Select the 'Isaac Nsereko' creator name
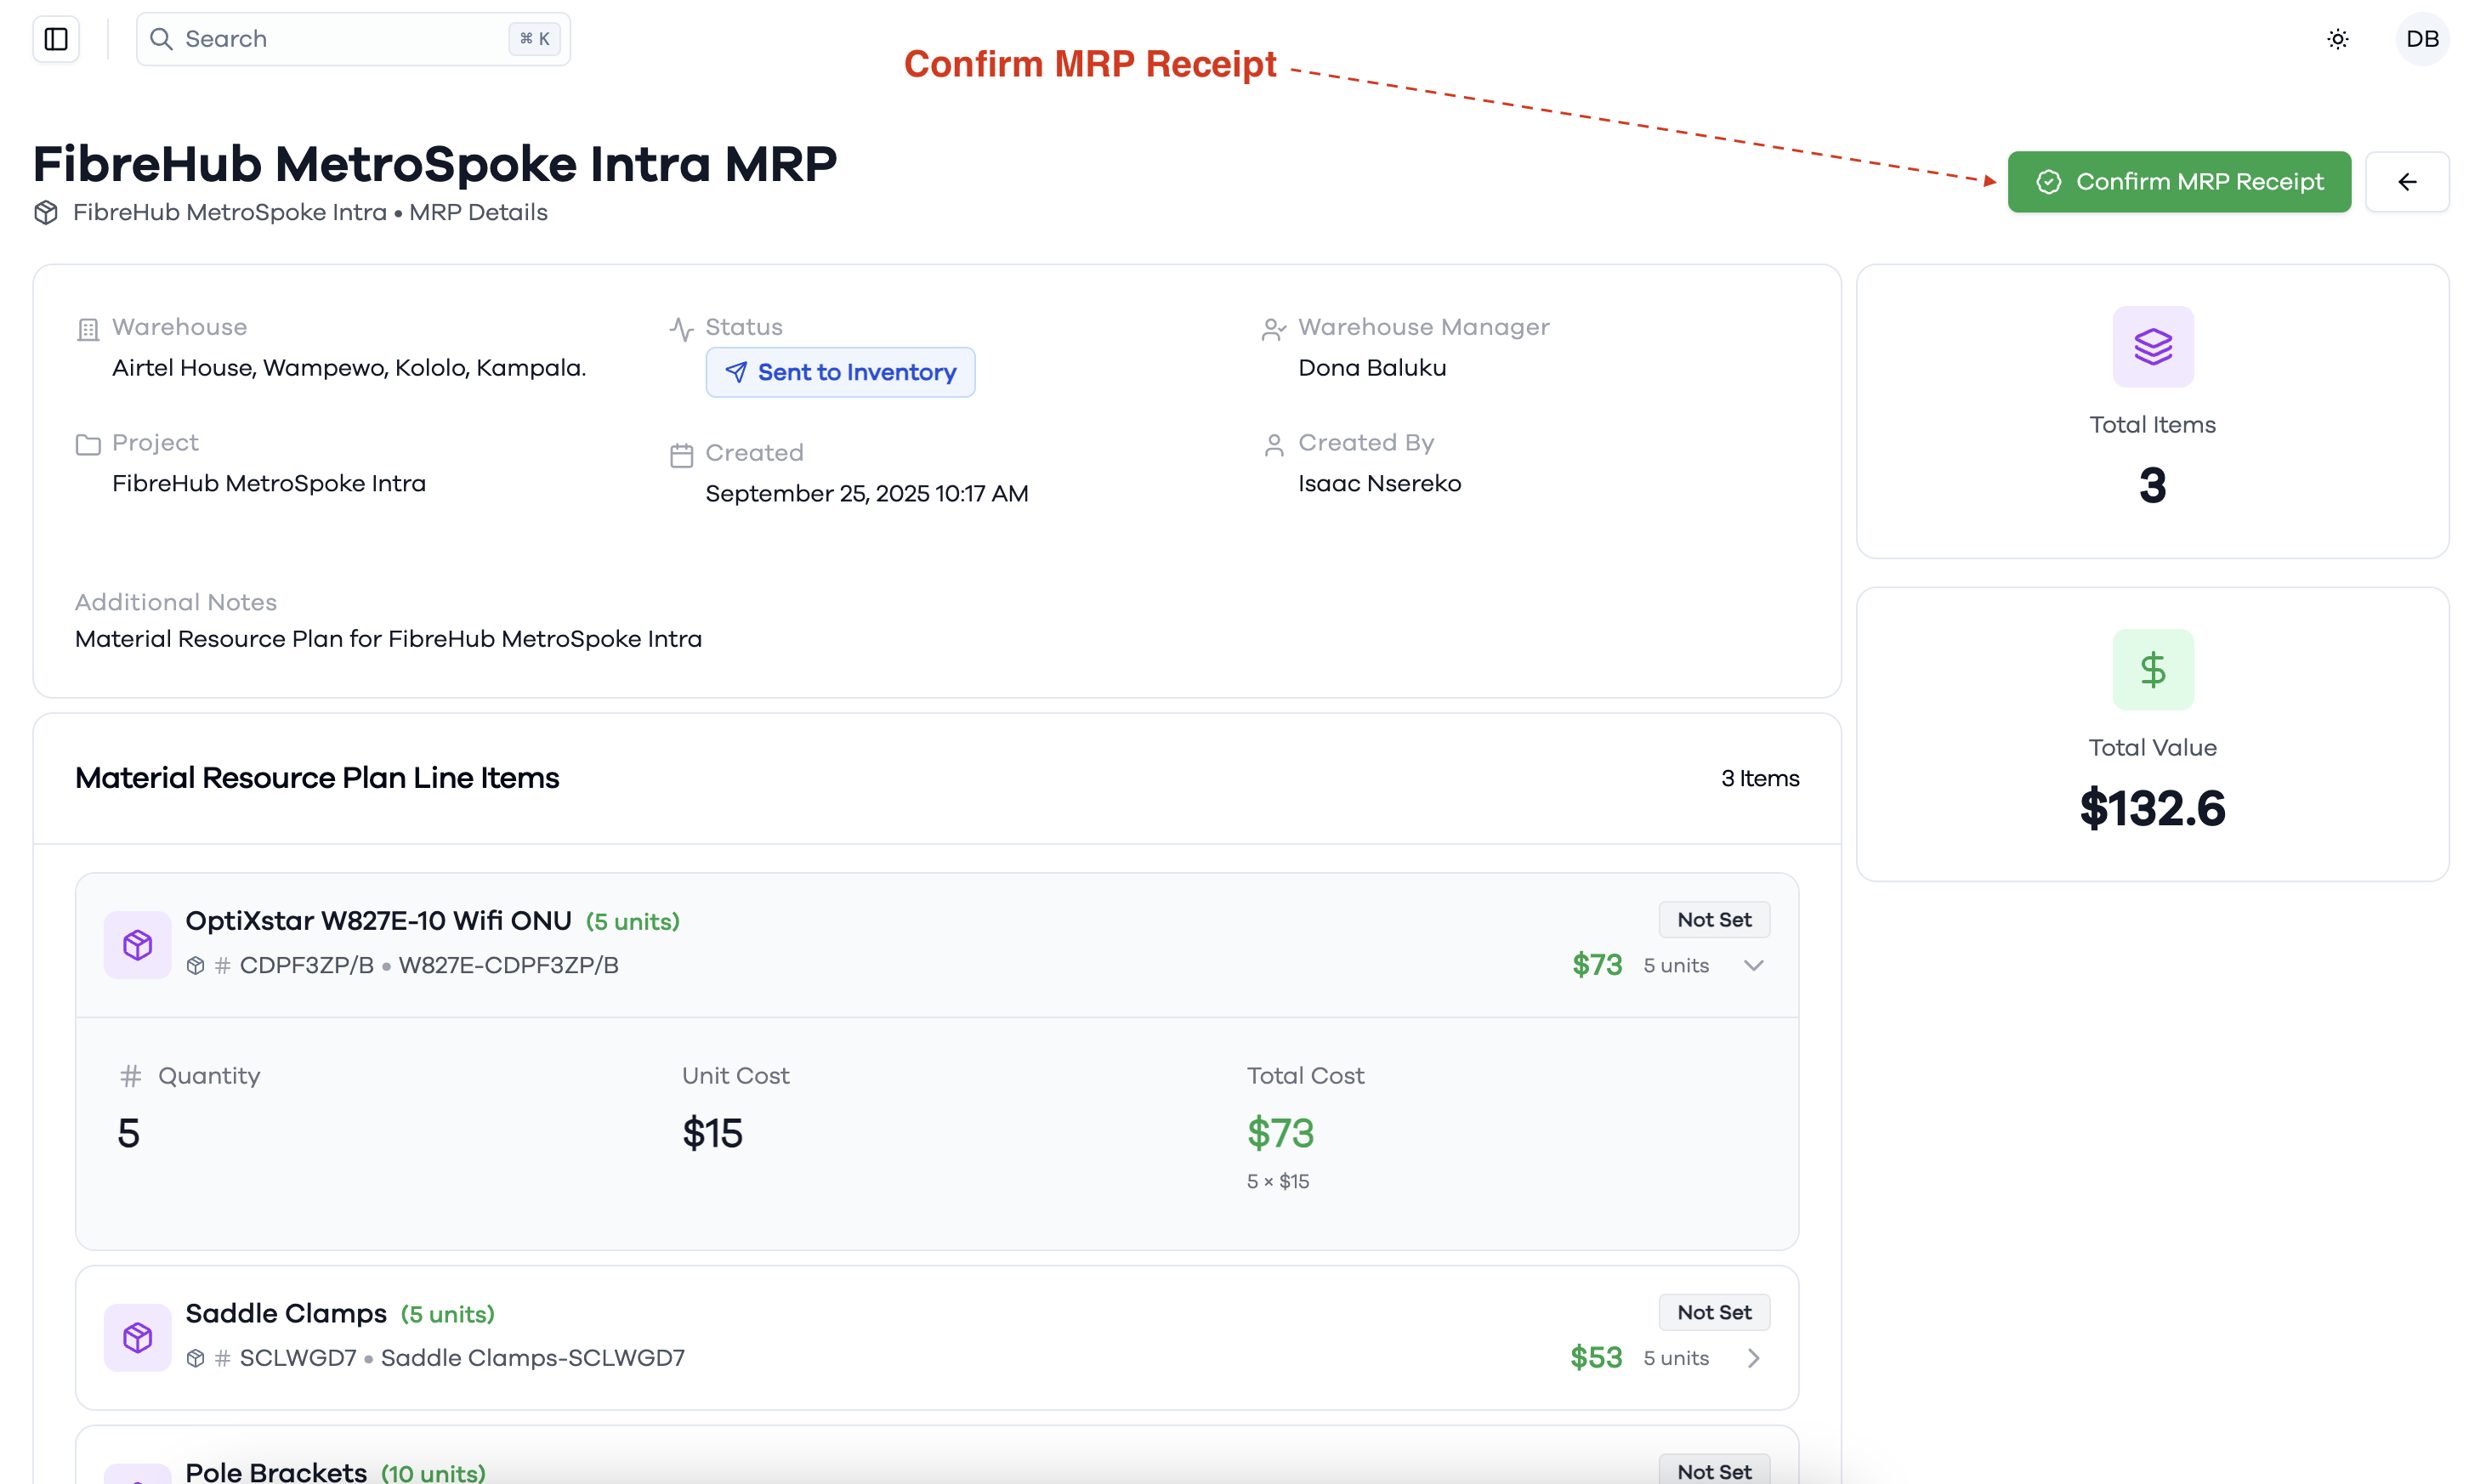The width and height of the screenshot is (2469, 1484). click(1379, 484)
